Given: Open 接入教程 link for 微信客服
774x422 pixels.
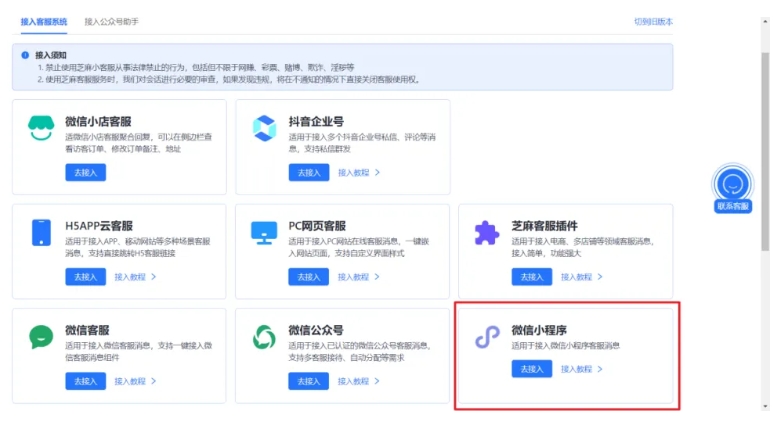Looking at the screenshot, I should (x=135, y=381).
